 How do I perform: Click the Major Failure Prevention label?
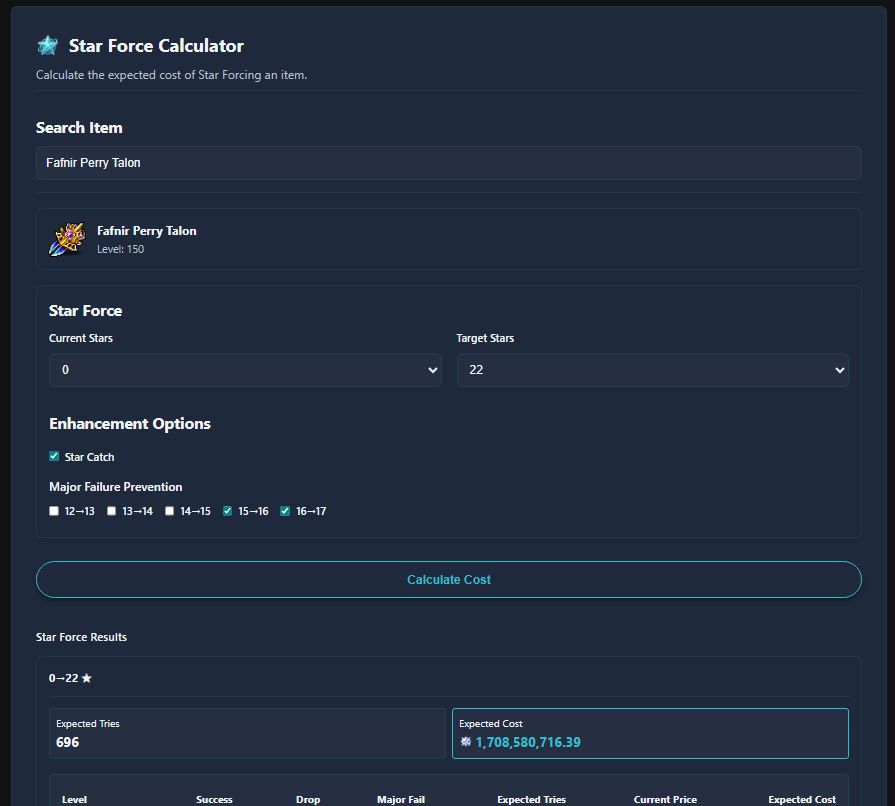(x=116, y=487)
